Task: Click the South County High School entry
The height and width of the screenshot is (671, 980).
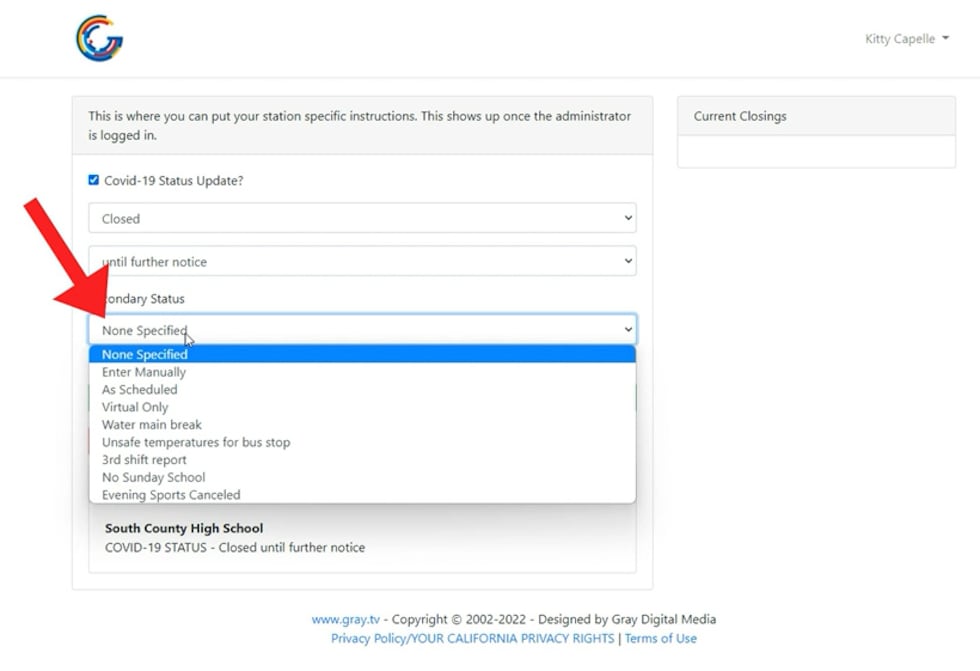Action: point(184,528)
